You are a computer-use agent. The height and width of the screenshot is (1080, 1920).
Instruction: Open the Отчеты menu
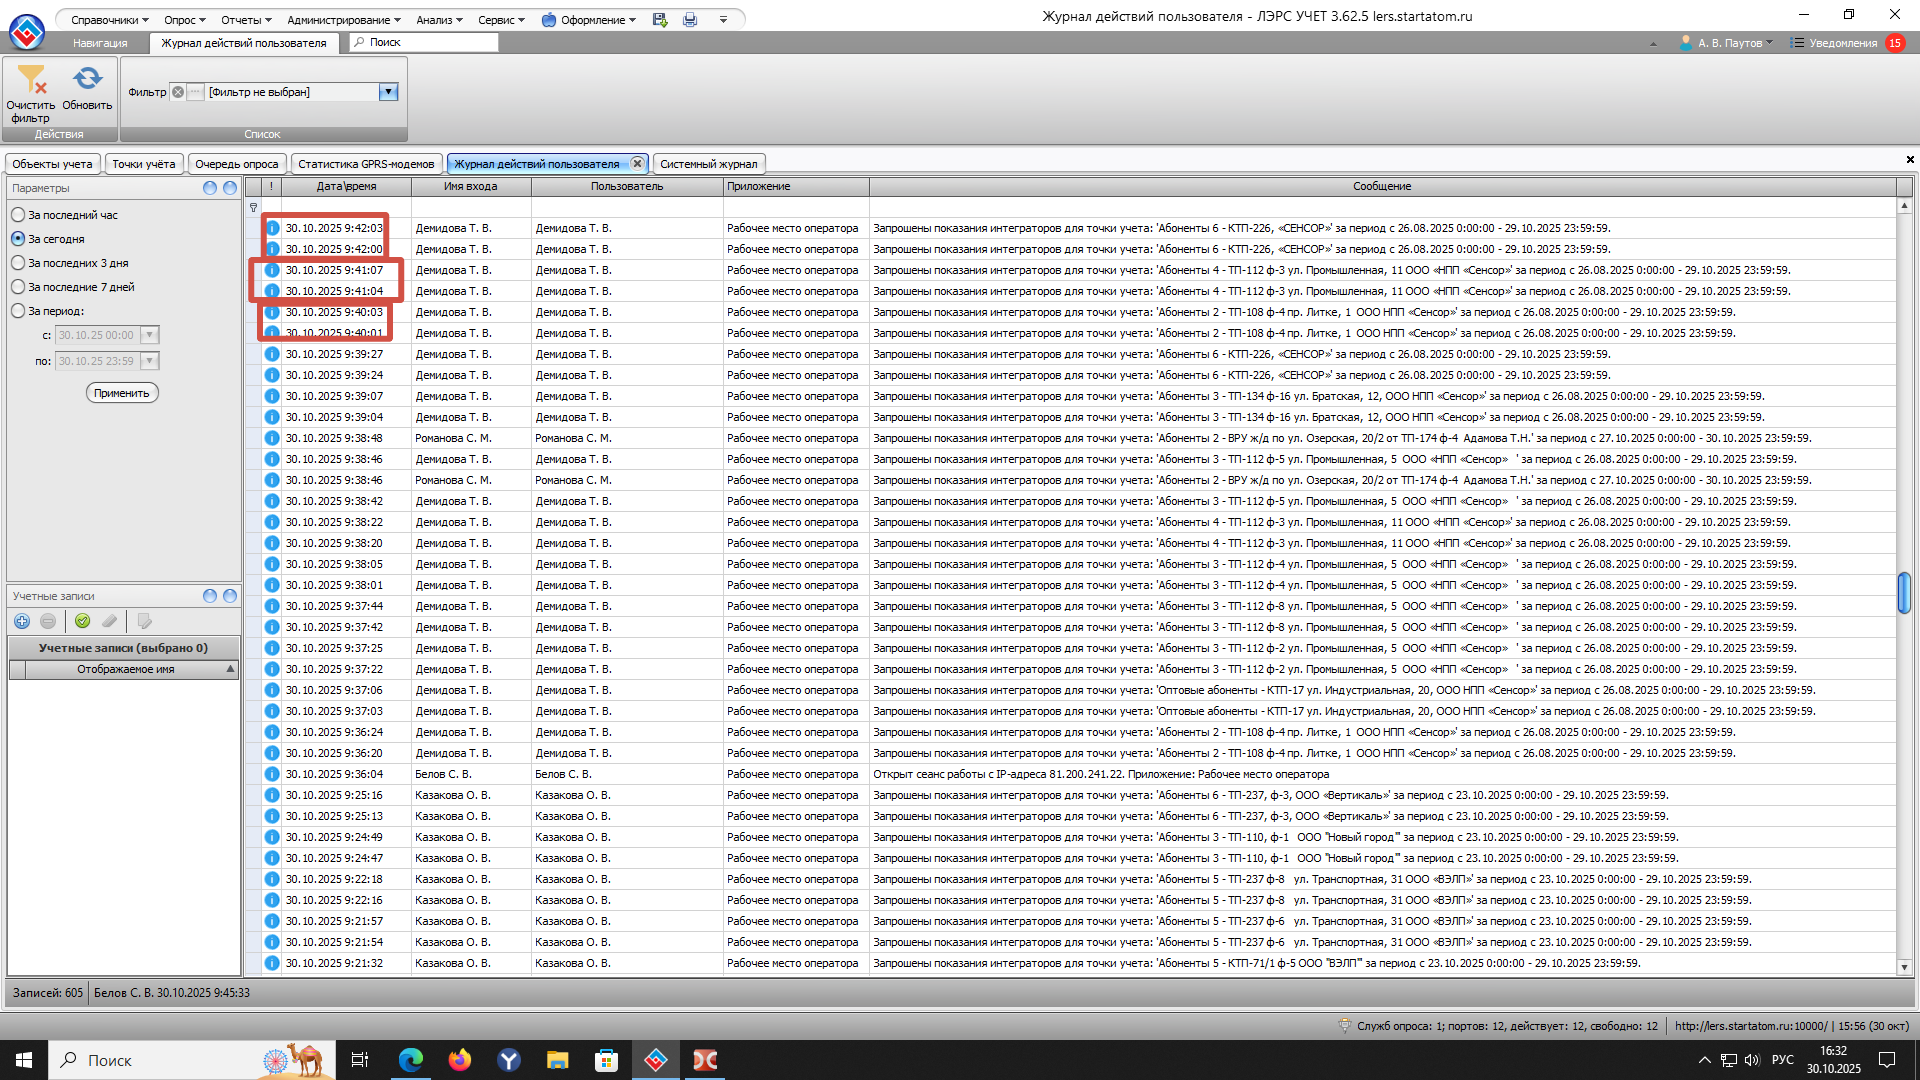pos(245,20)
